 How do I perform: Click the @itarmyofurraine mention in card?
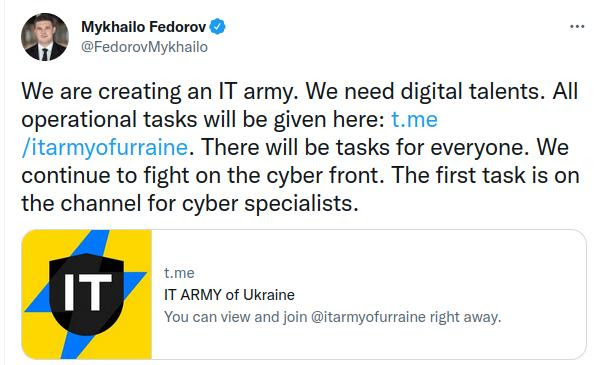(x=368, y=317)
